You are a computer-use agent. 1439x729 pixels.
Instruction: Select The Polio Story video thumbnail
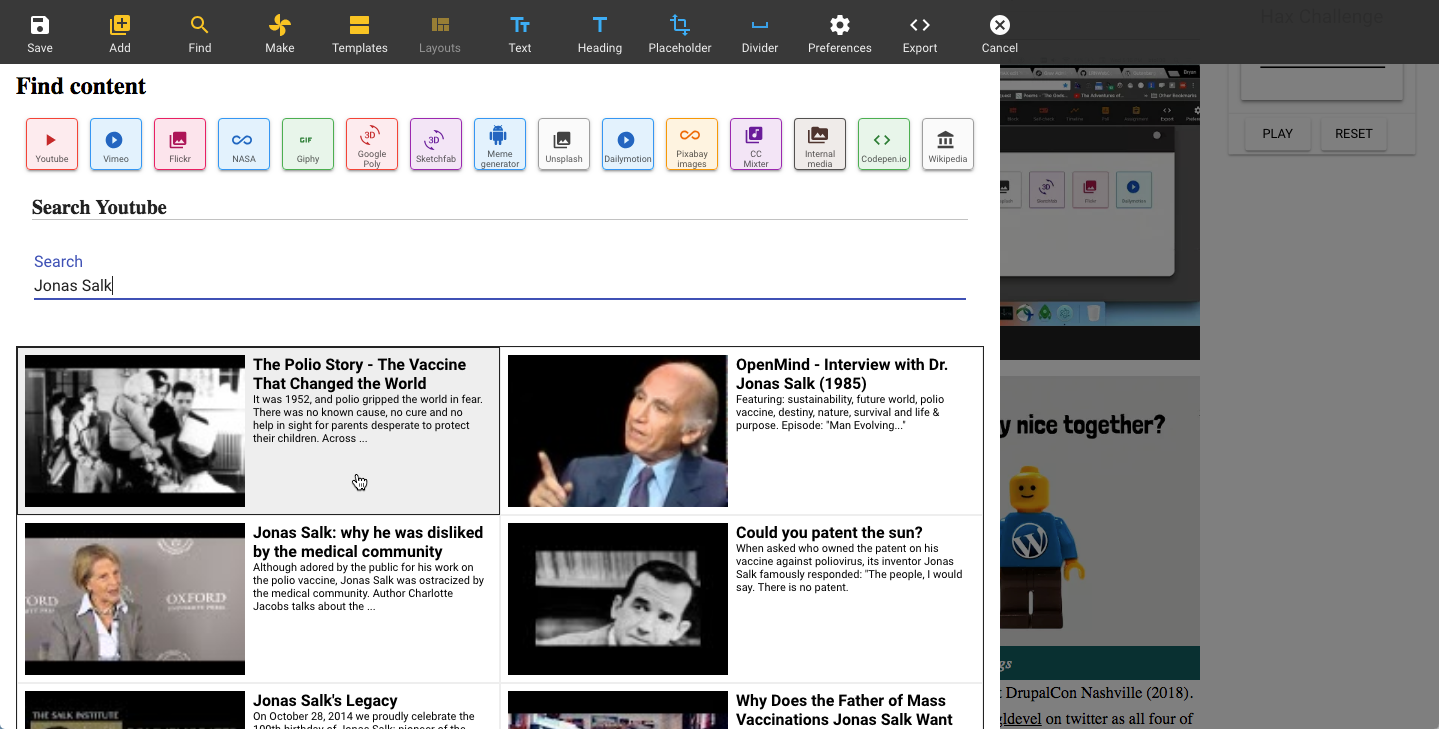[135, 431]
